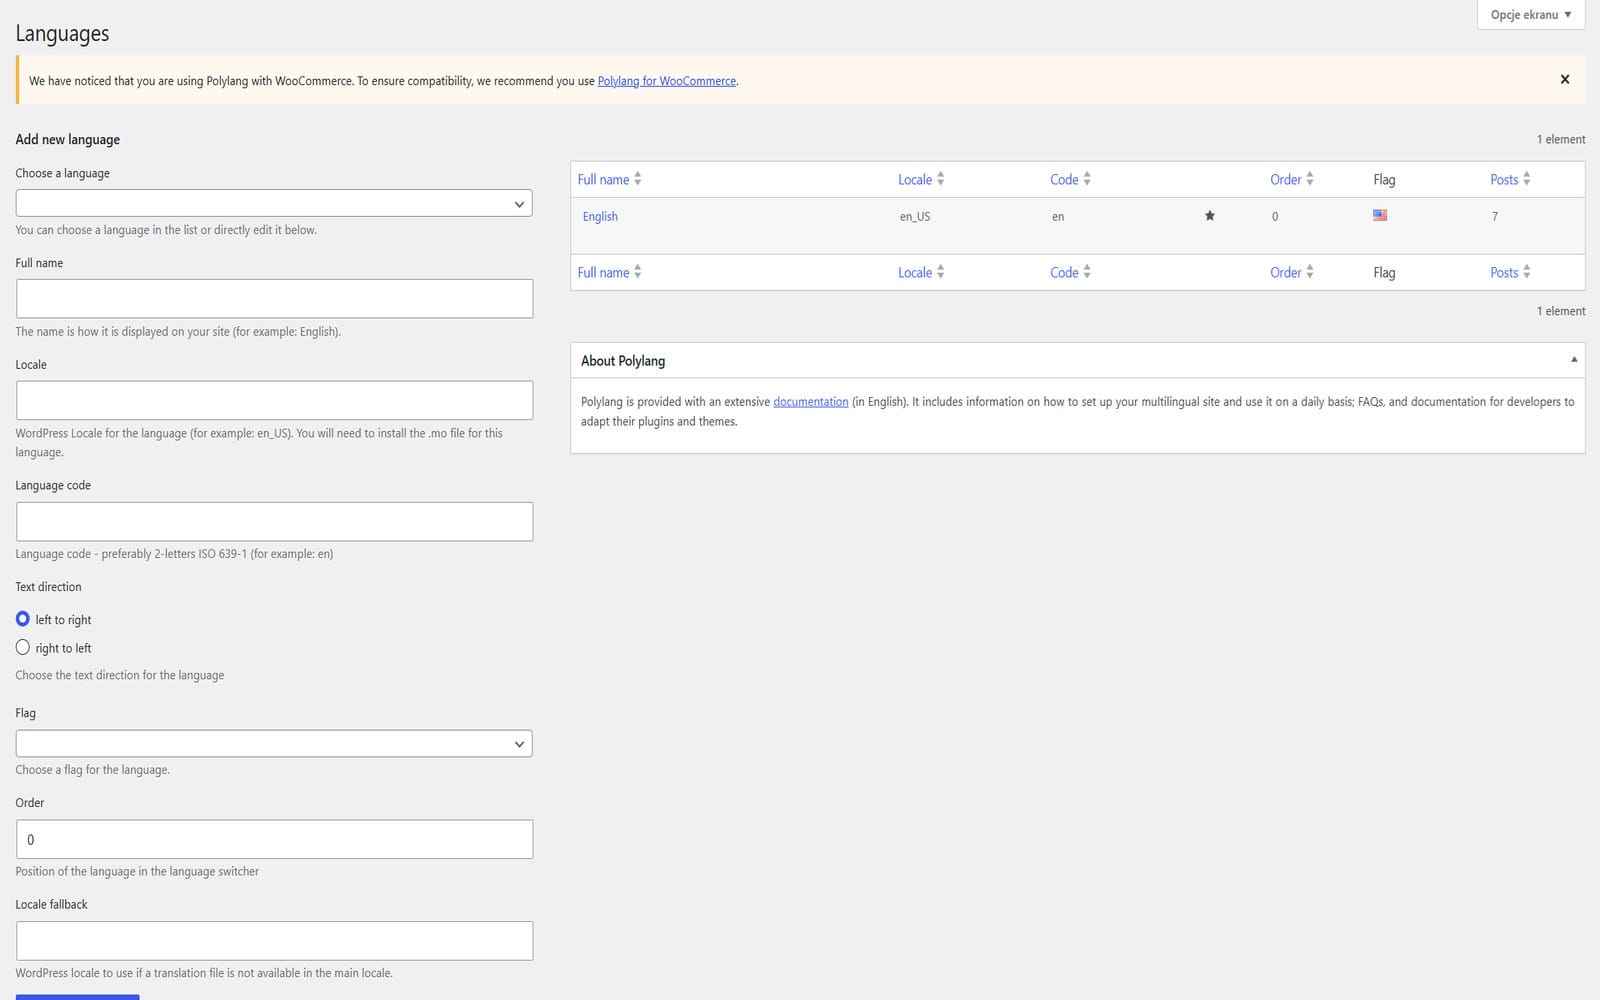Sort by Posts in table footer
Screen dimensions: 1600x1000
tap(1510, 272)
